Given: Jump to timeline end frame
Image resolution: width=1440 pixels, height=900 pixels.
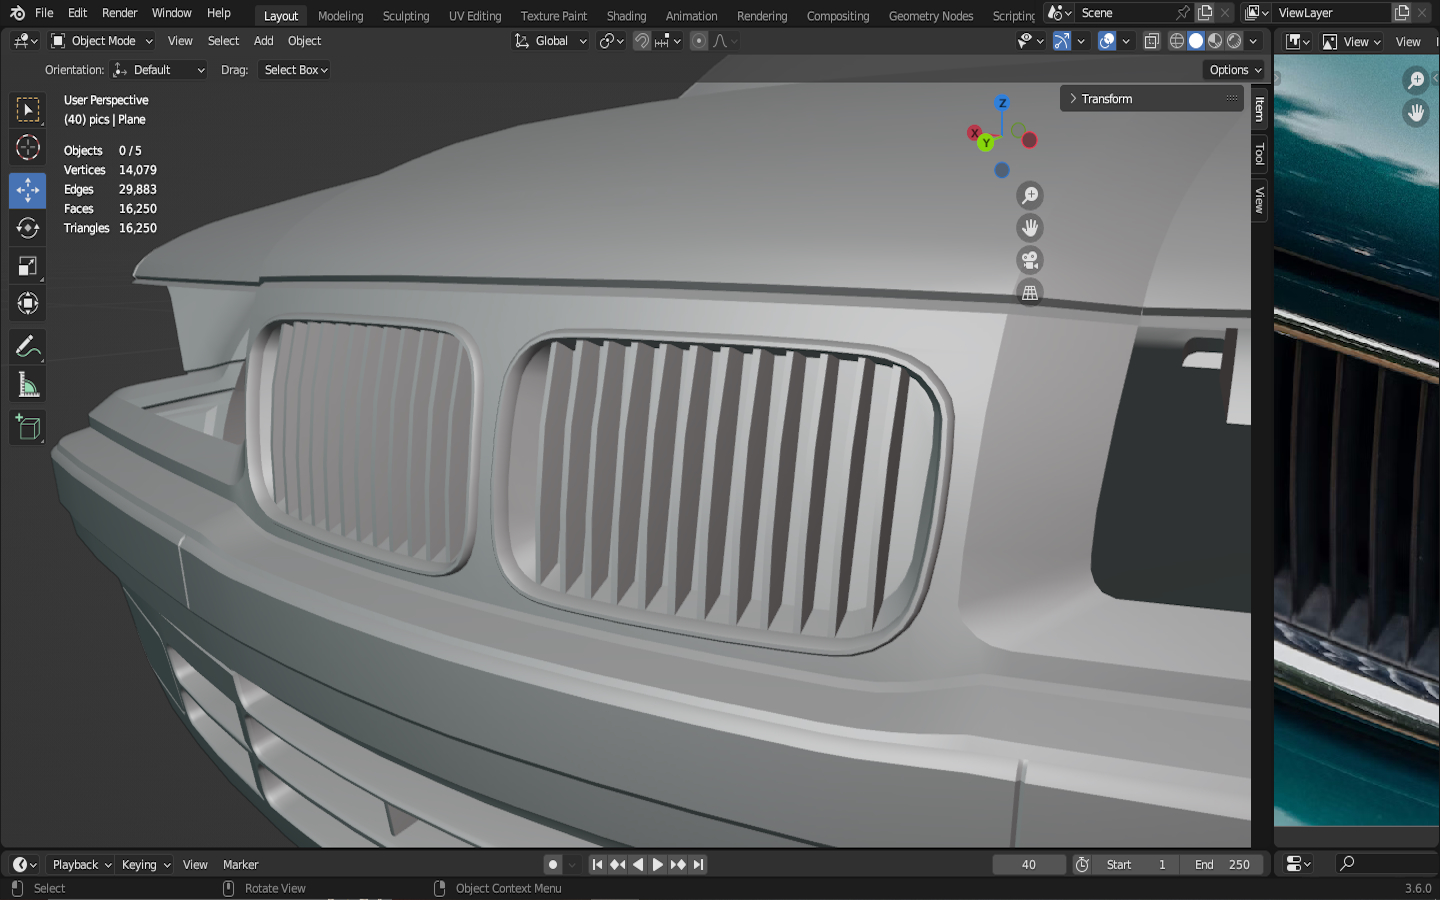Looking at the screenshot, I should coord(699,865).
